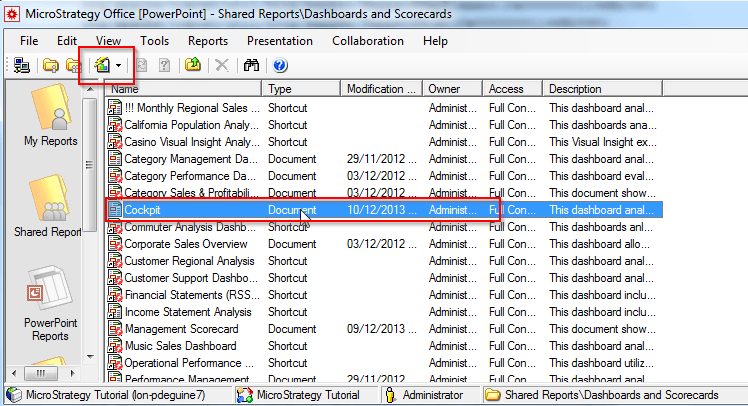Click the connect to server toolbar icon
Screen dimensions: 748x406
21,65
